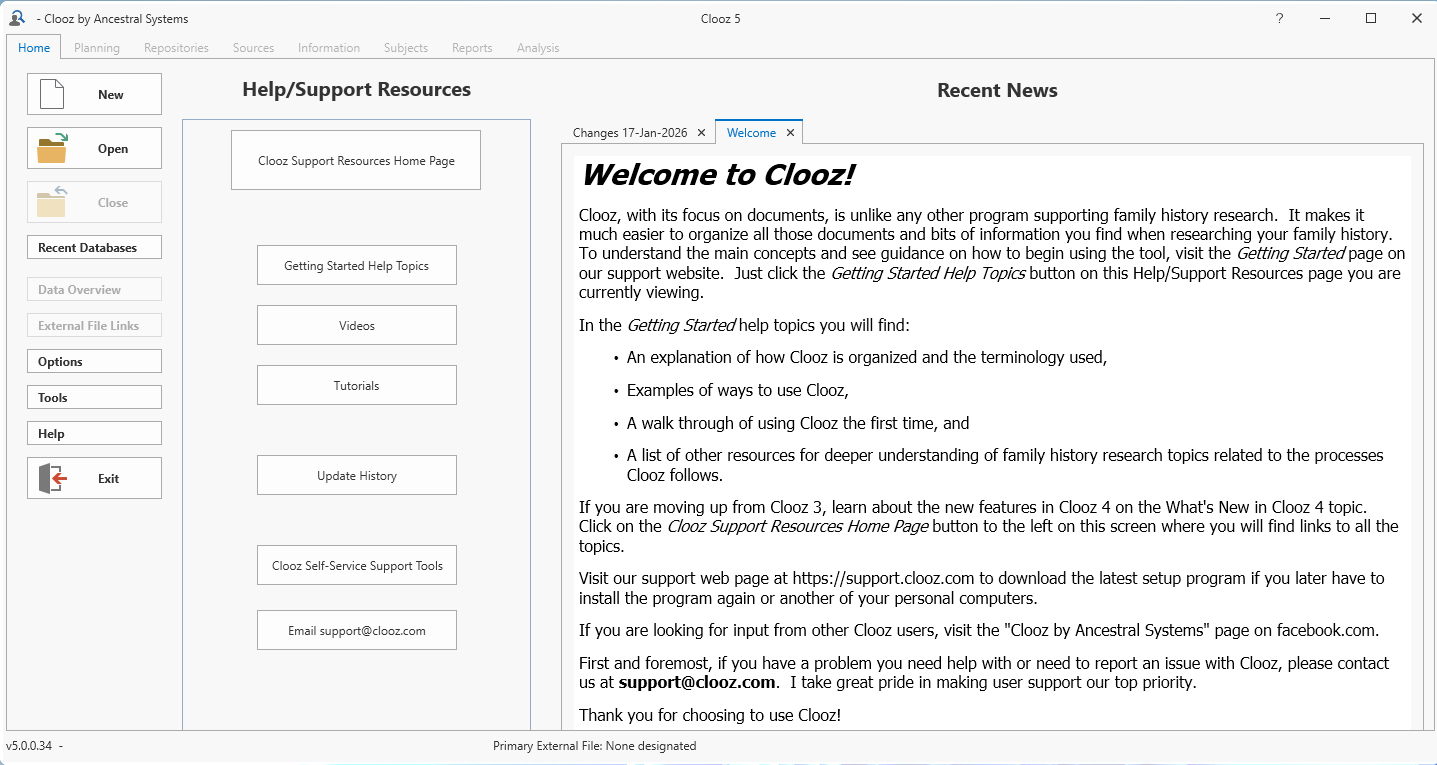Open Clooz Support Resources Home Page
The height and width of the screenshot is (765, 1437).
point(356,160)
